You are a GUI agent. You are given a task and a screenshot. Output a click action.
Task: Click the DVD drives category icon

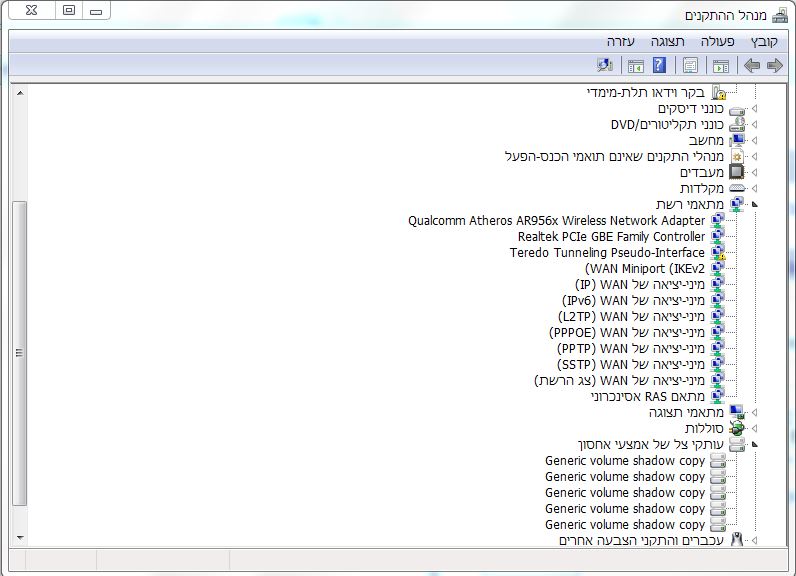pos(737,125)
